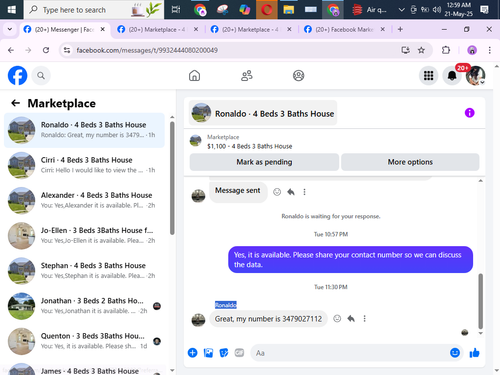Open the Groups icon in top navigation
The width and height of the screenshot is (500, 375).
click(x=298, y=76)
